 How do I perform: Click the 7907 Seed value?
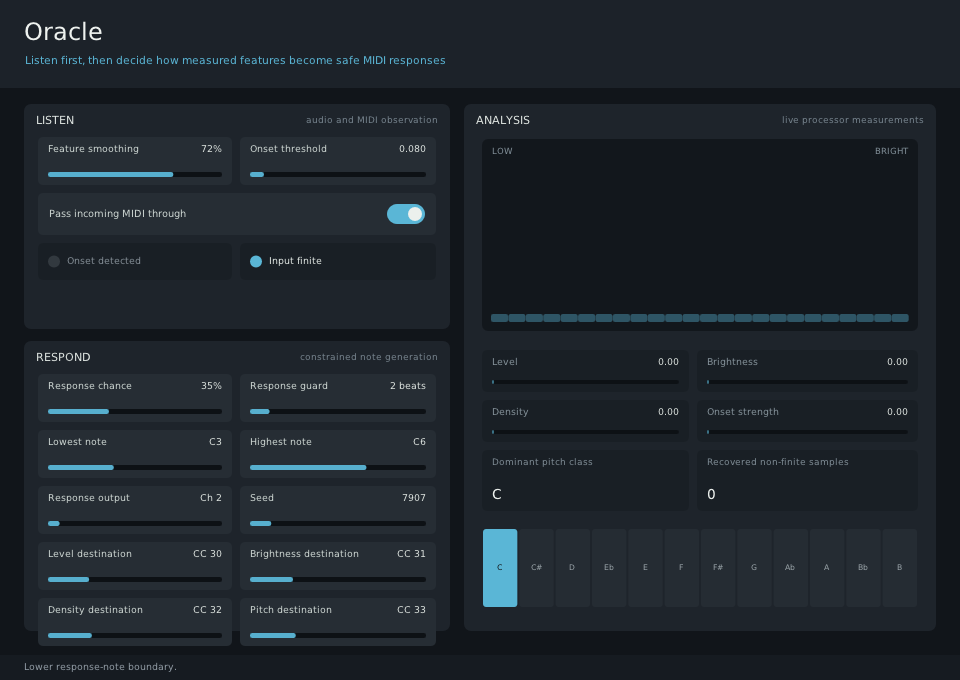tap(414, 498)
